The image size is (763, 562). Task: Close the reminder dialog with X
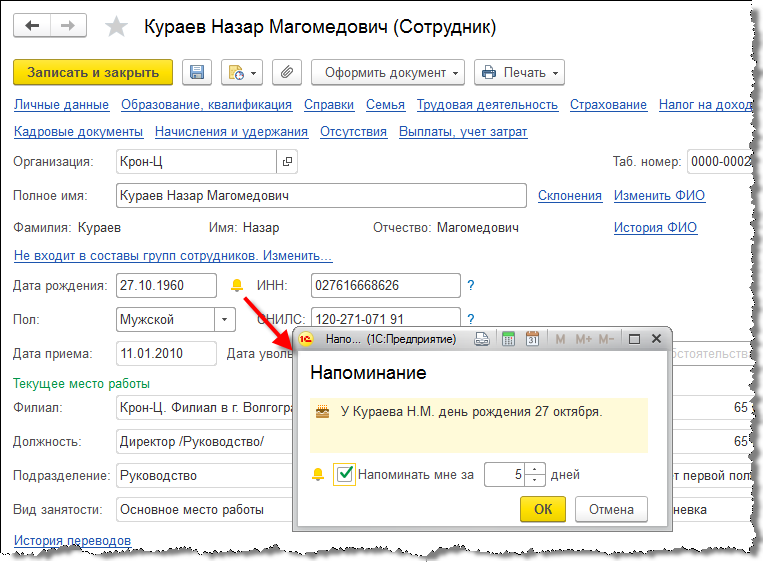tap(656, 339)
